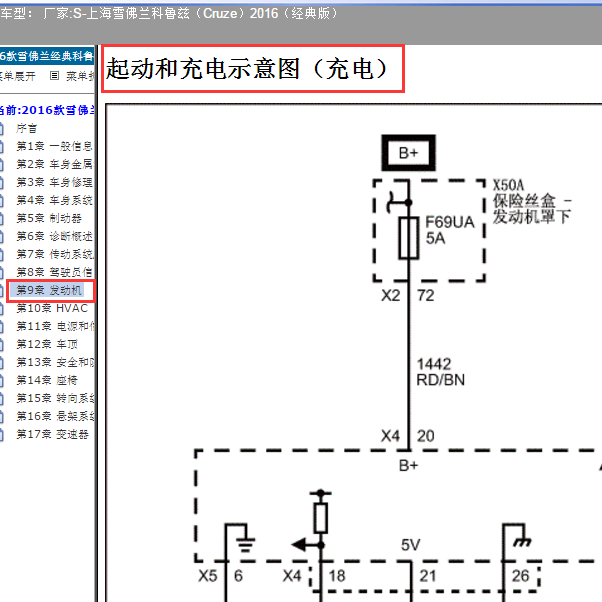Screen dimensions: 602x602
Task: Click the page icon beside 第17章
Action: tap(2, 435)
